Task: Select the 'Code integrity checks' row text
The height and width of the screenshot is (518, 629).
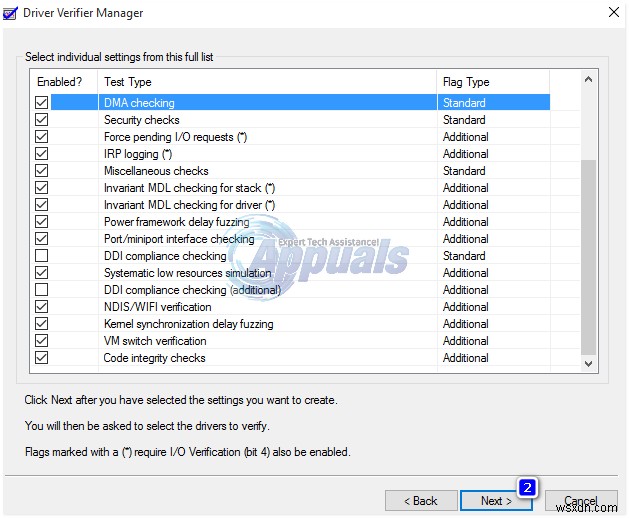Action: (154, 358)
